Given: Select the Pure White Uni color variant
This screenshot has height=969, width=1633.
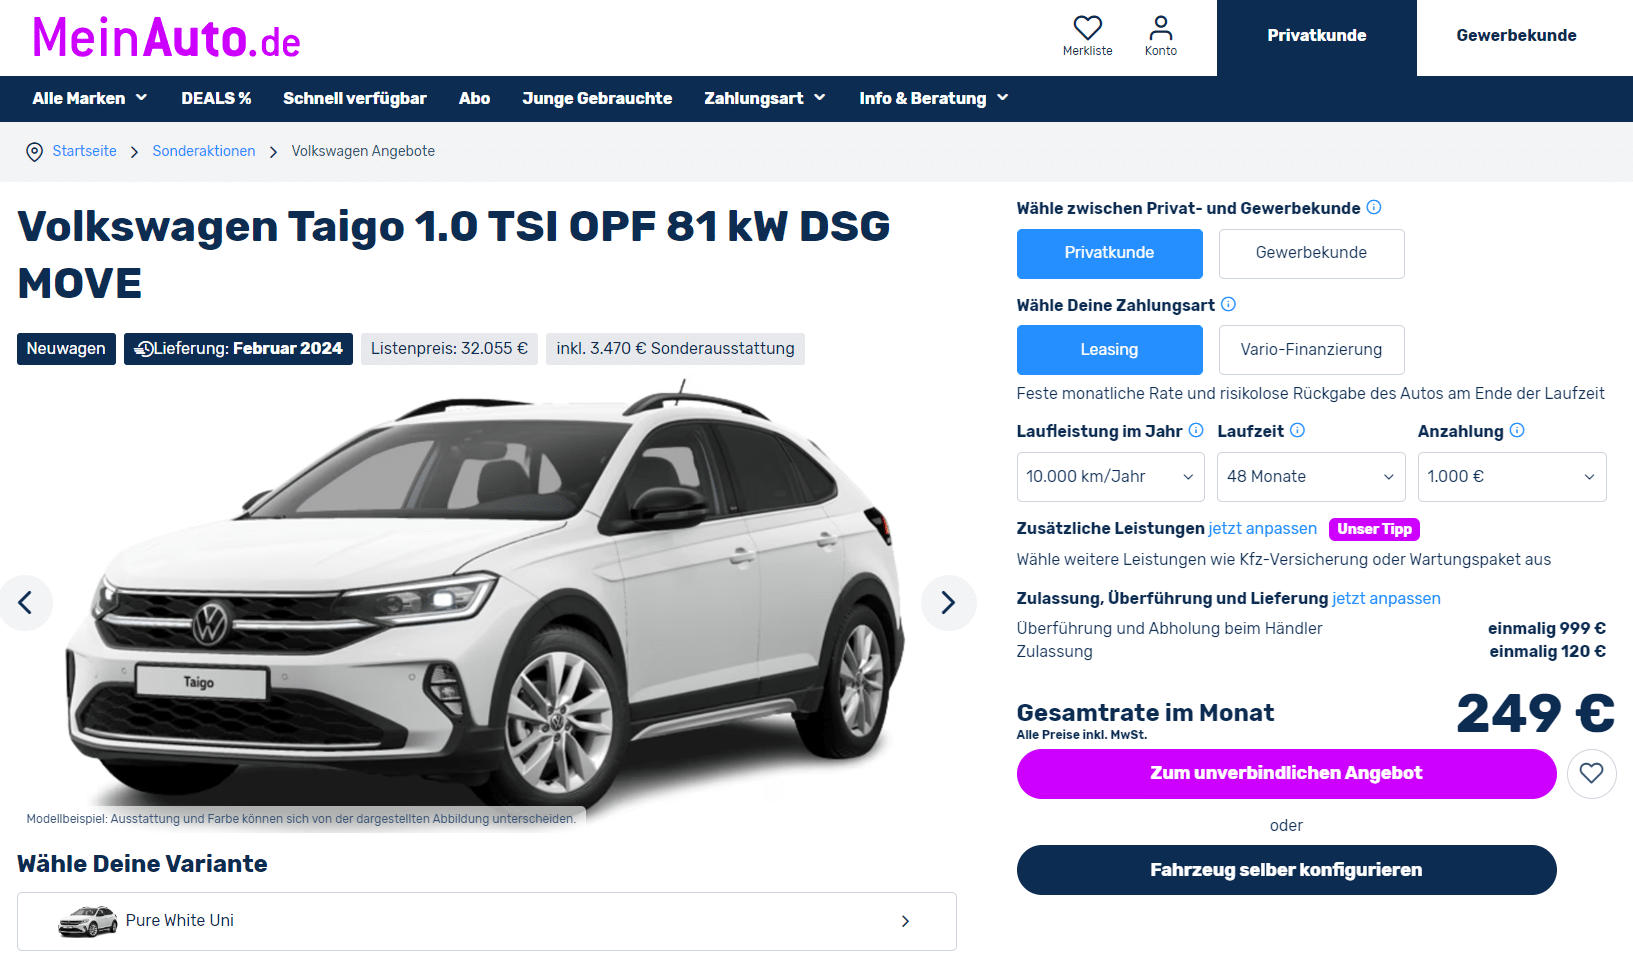Looking at the screenshot, I should (486, 921).
